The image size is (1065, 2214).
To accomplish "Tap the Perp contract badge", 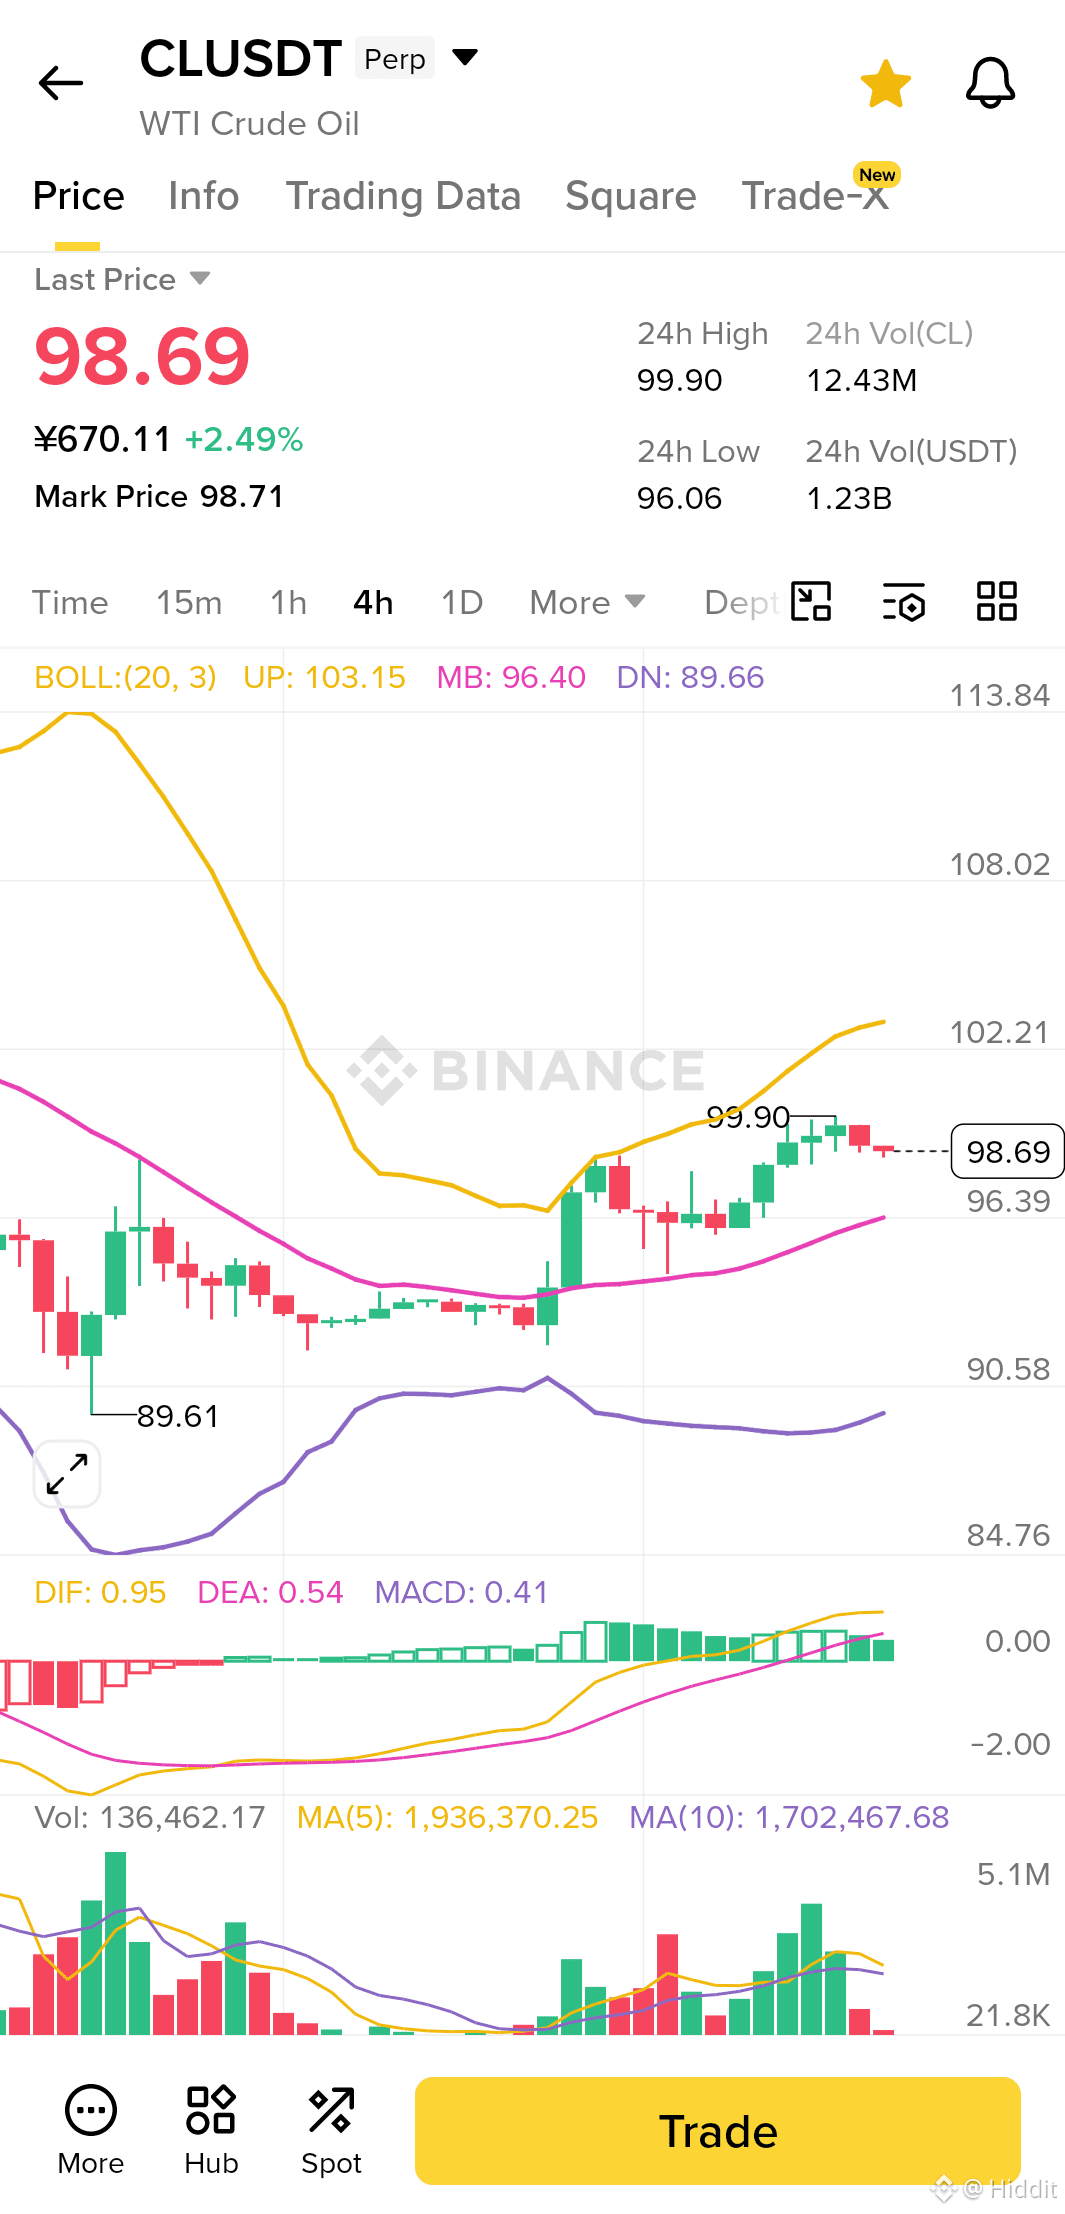I will click(395, 59).
